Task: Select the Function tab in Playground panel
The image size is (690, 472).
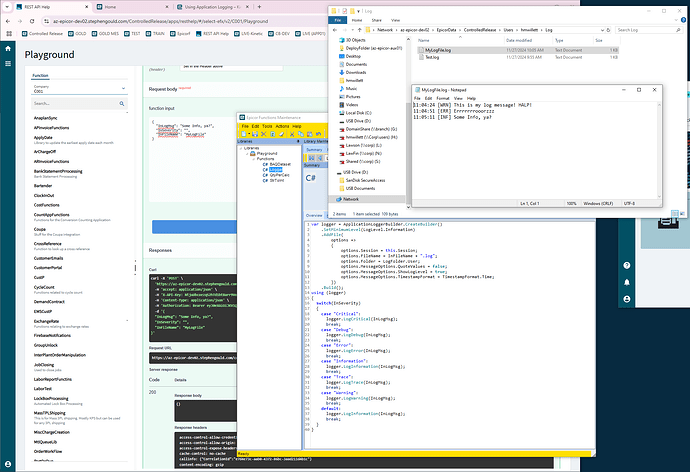Action: click(x=40, y=76)
